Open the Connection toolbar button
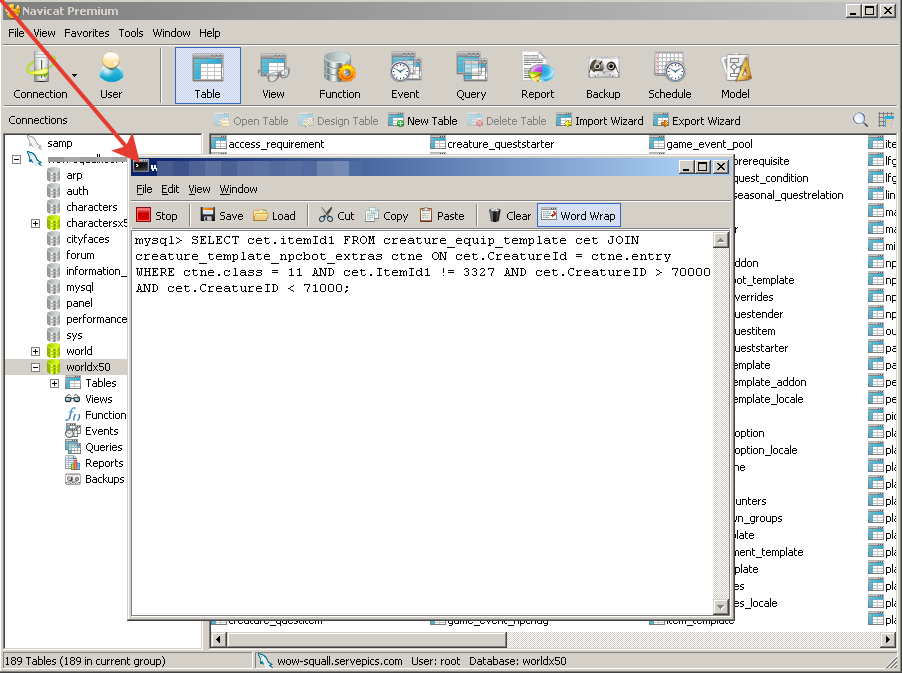 pyautogui.click(x=40, y=75)
